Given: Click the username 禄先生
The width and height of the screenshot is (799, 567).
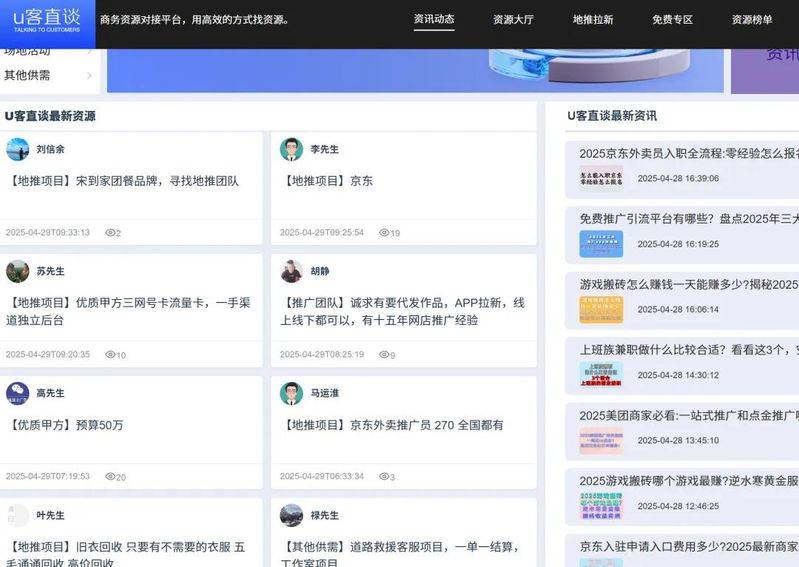Looking at the screenshot, I should [325, 515].
